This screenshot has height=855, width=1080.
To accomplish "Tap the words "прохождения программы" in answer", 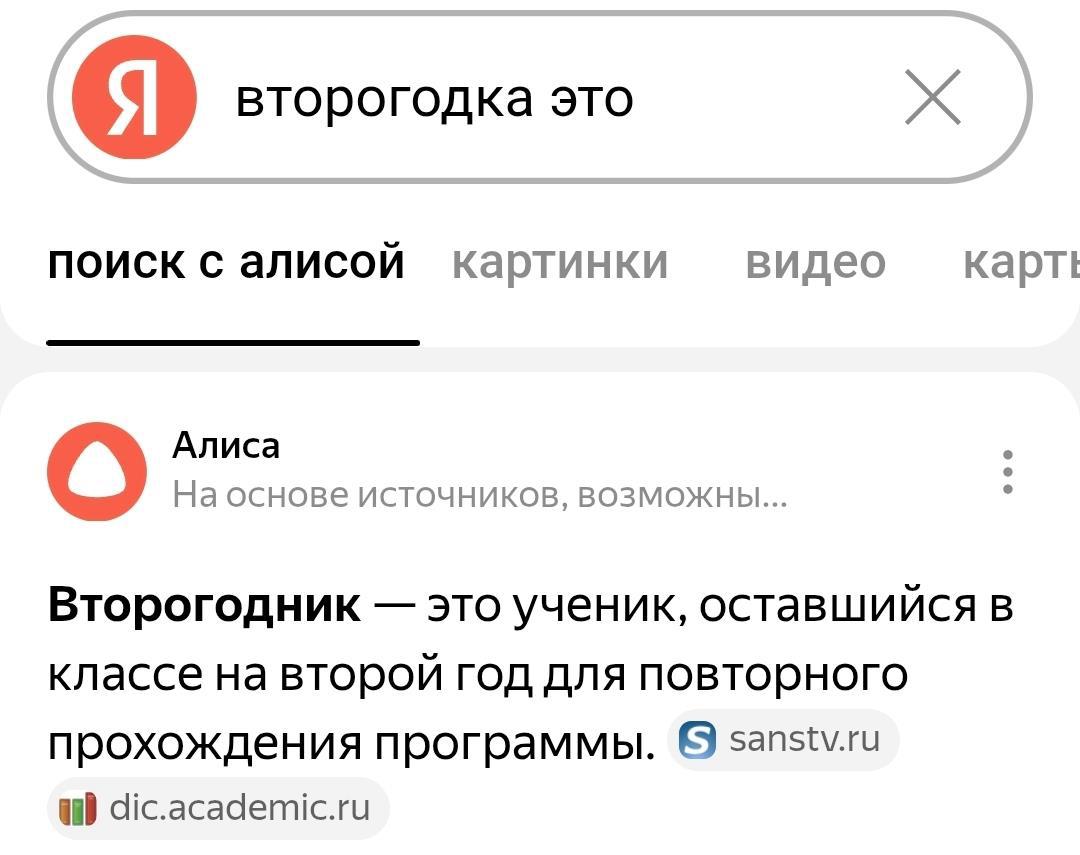I will (x=346, y=743).
